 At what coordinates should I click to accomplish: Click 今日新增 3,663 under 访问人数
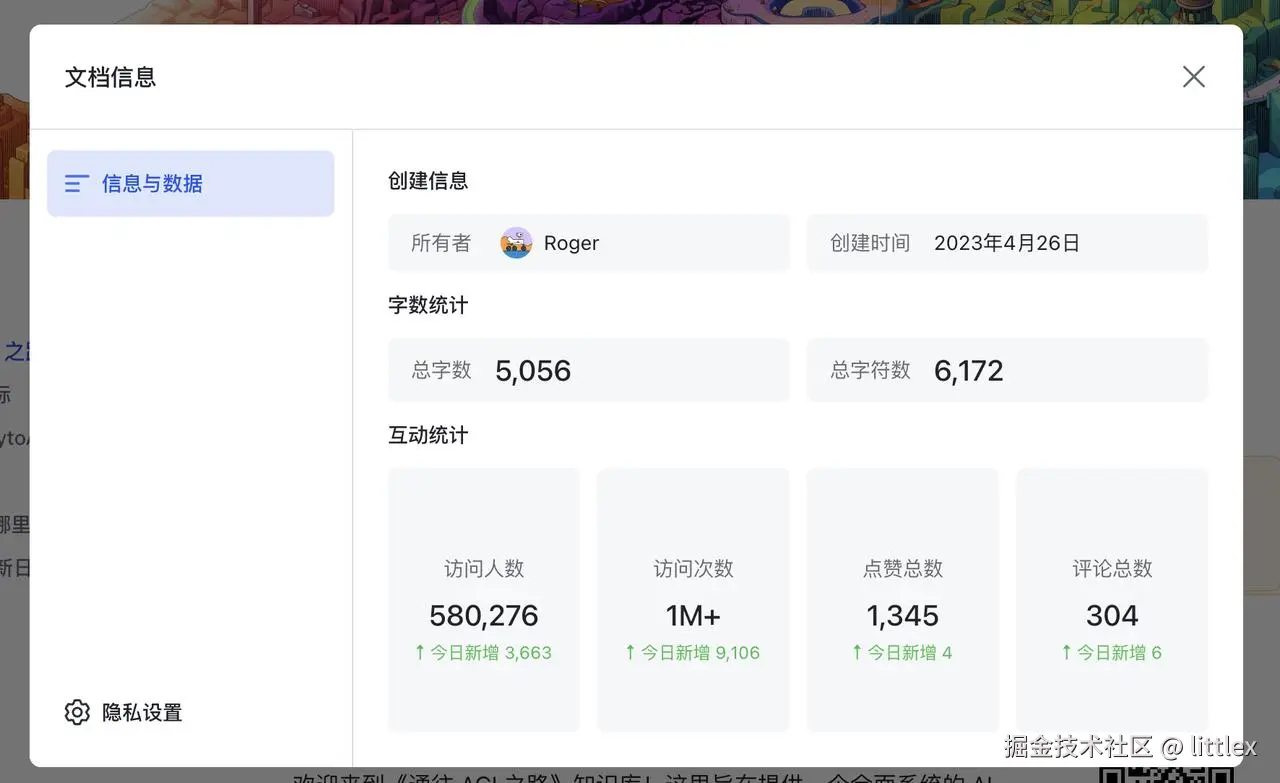(484, 653)
